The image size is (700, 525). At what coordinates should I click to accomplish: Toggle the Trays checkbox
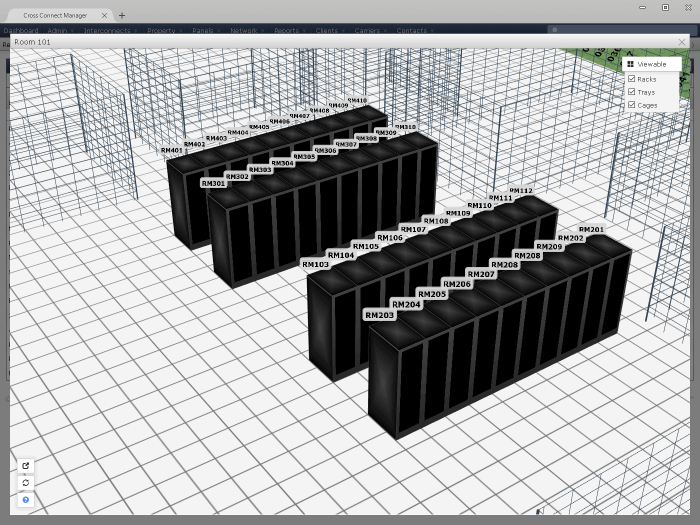pyautogui.click(x=632, y=91)
